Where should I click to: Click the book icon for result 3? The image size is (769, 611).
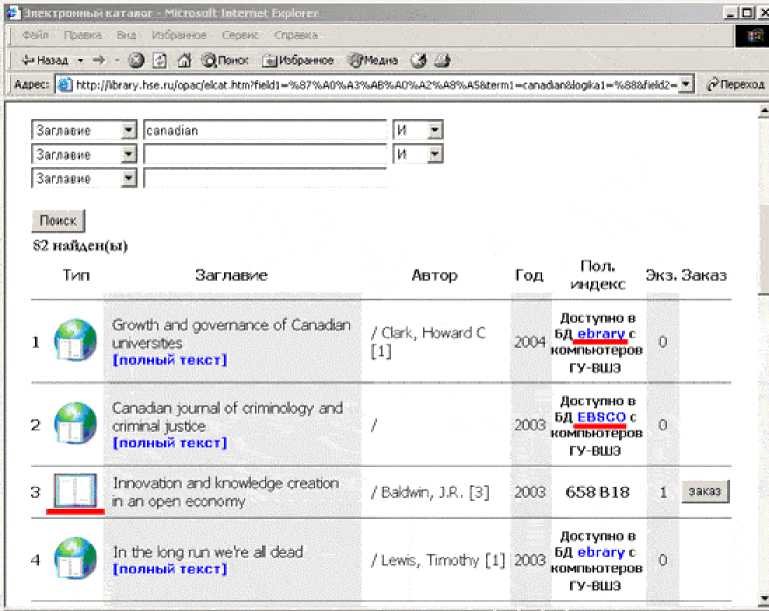click(x=75, y=492)
